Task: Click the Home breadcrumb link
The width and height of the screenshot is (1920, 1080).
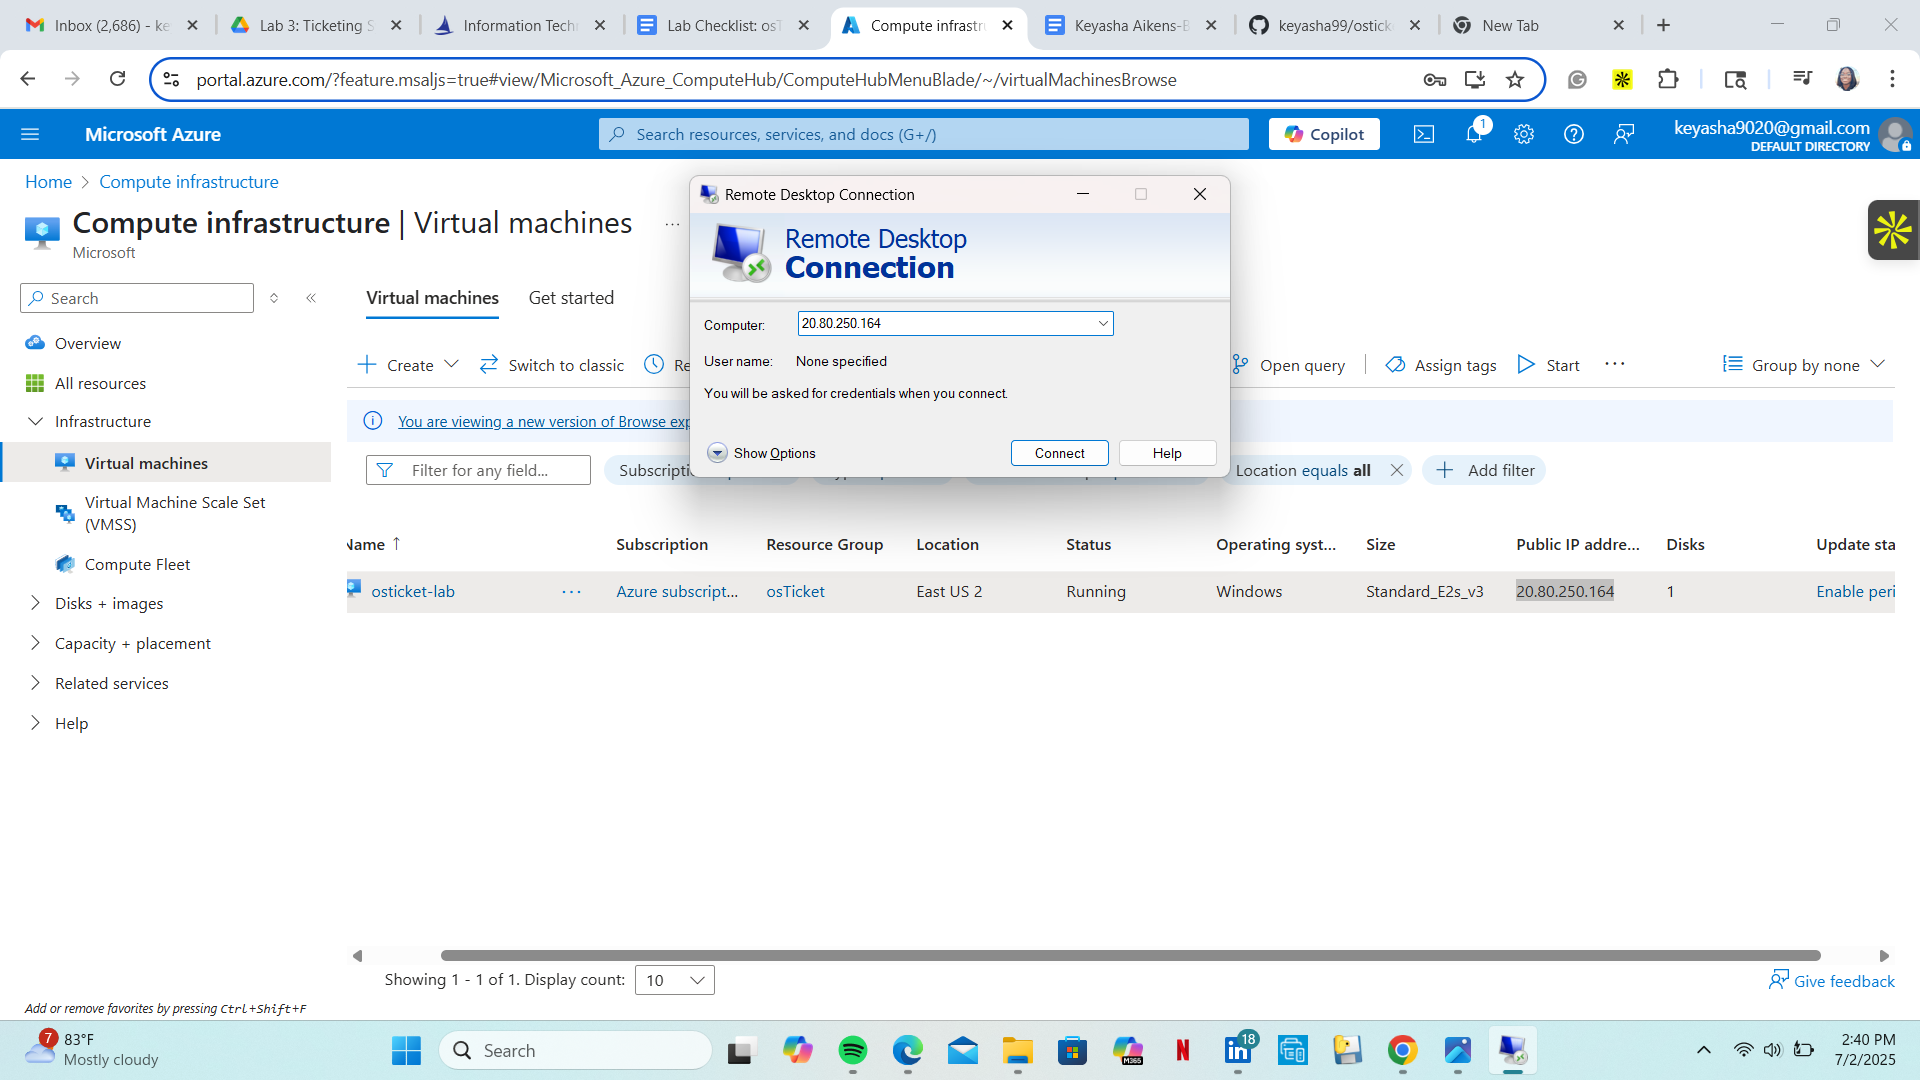Action: 48,182
